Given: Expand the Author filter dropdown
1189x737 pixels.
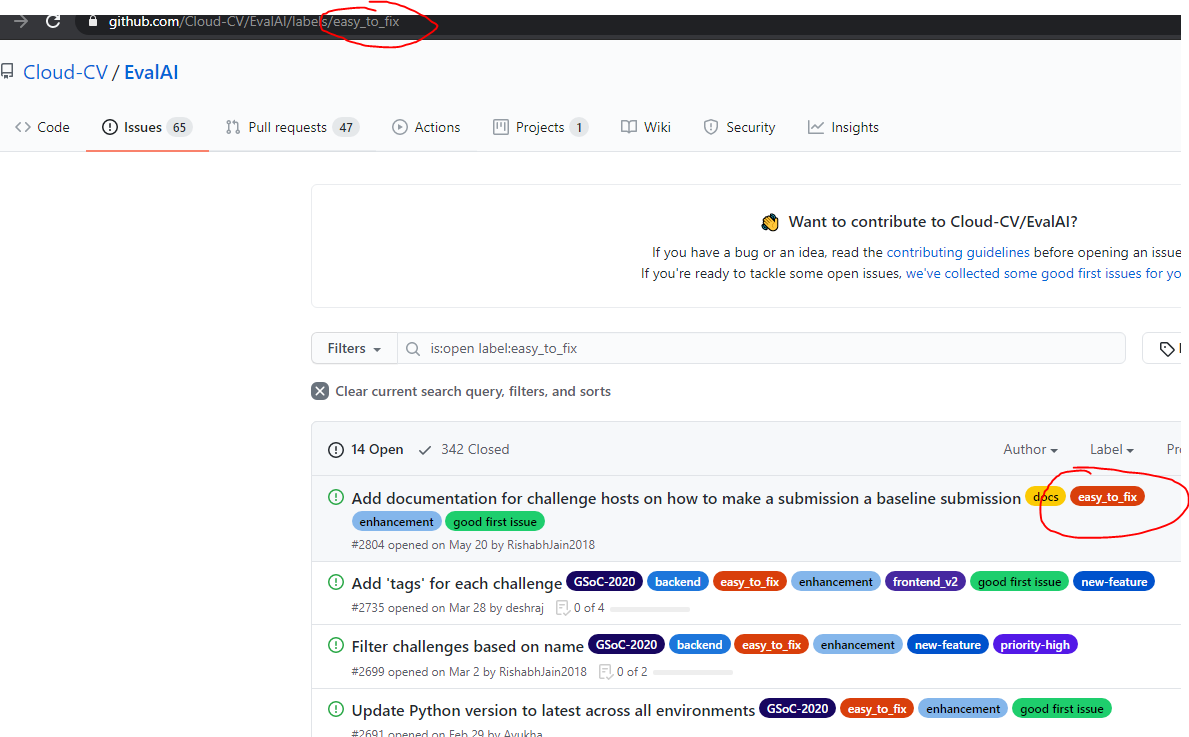Looking at the screenshot, I should pyautogui.click(x=1031, y=450).
